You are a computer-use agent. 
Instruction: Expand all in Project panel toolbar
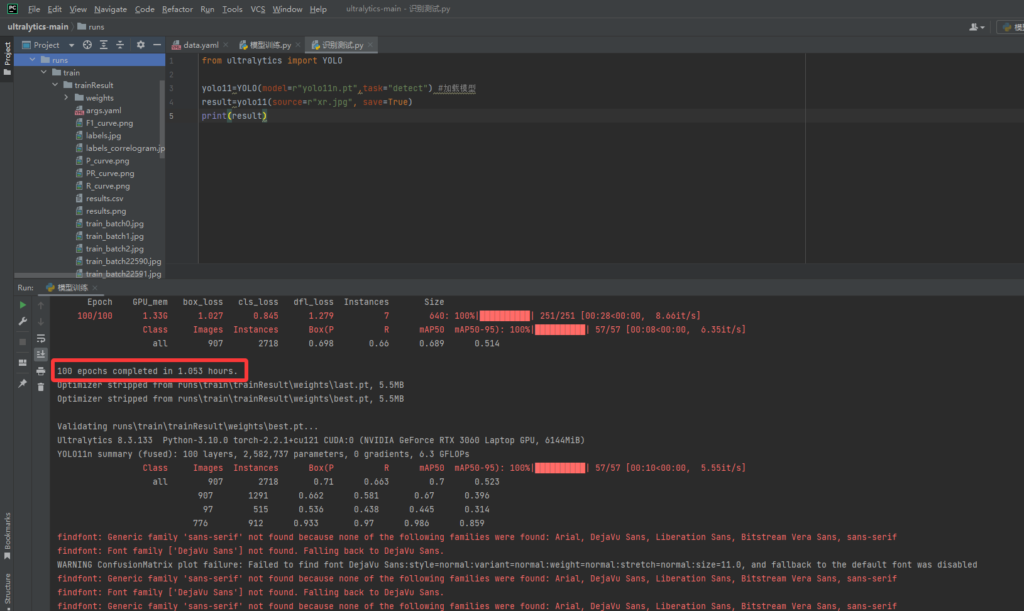point(104,45)
